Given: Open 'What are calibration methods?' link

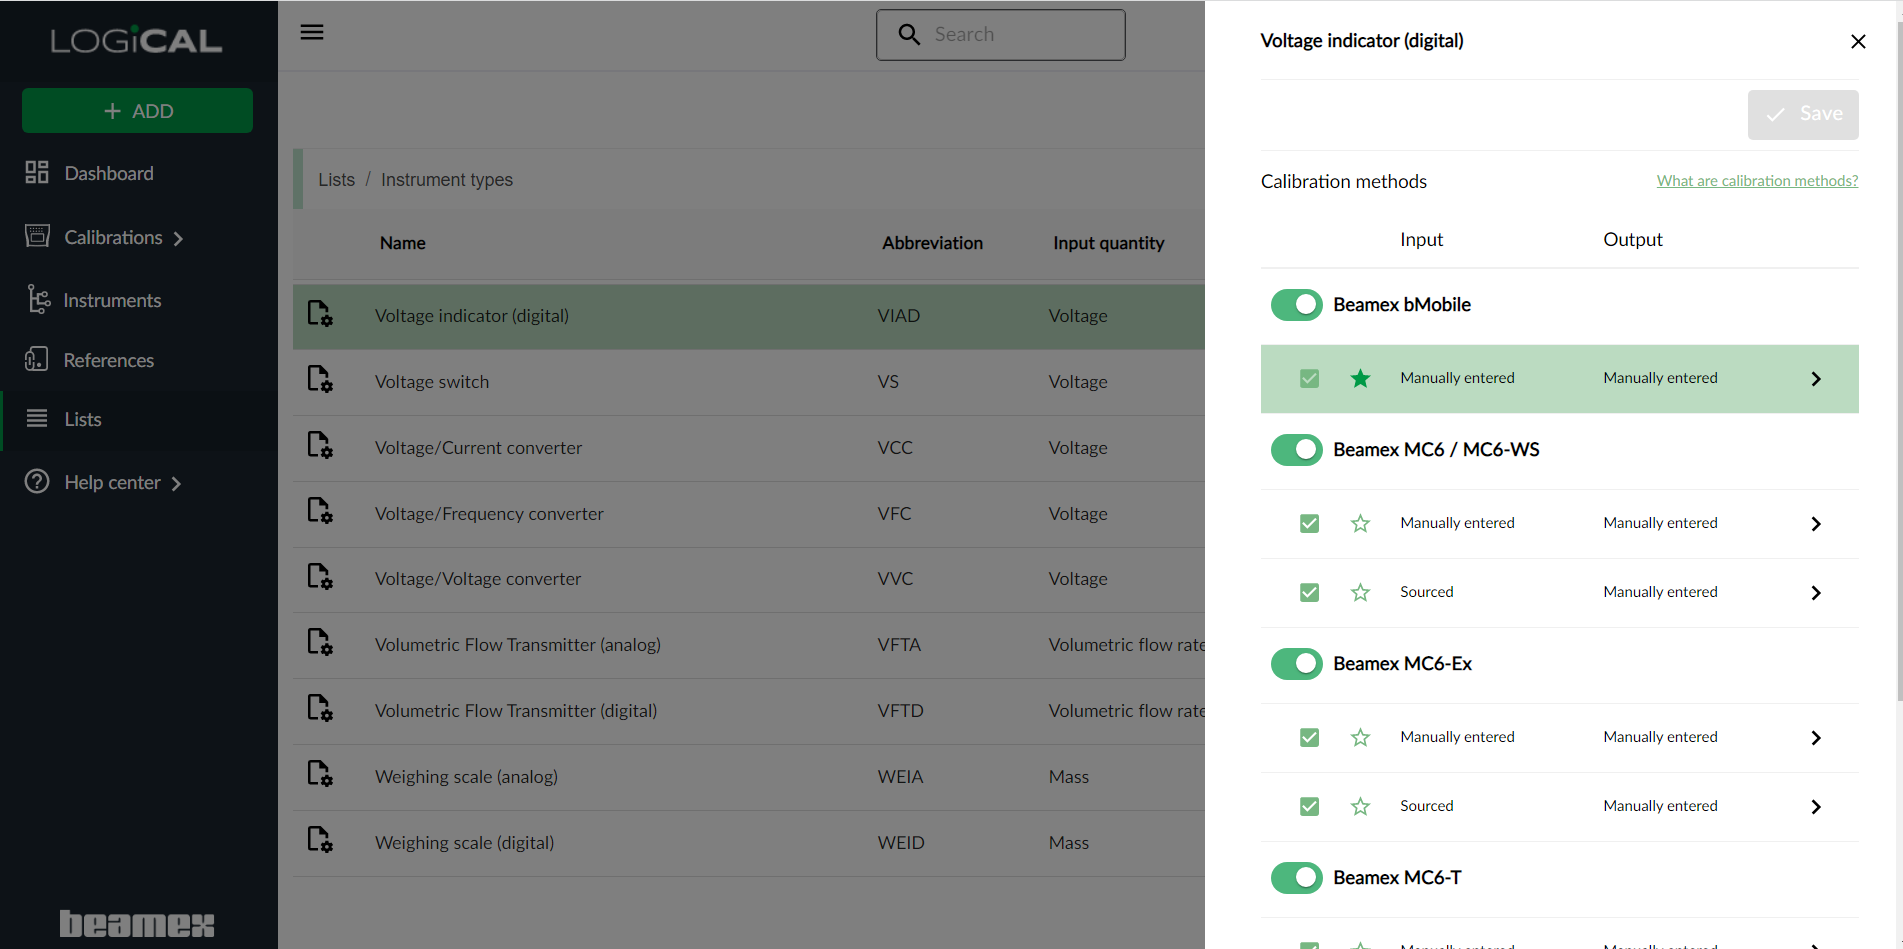Looking at the screenshot, I should tap(1757, 181).
